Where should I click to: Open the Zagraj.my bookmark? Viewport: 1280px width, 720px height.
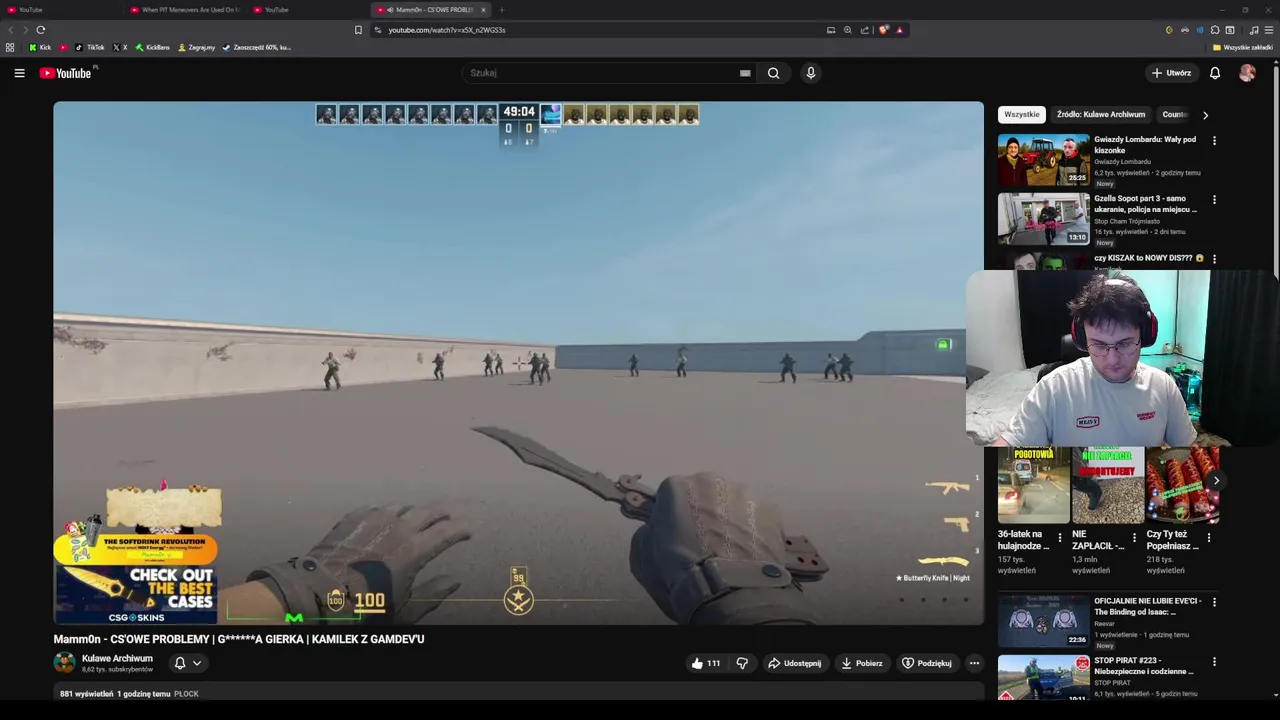point(196,47)
